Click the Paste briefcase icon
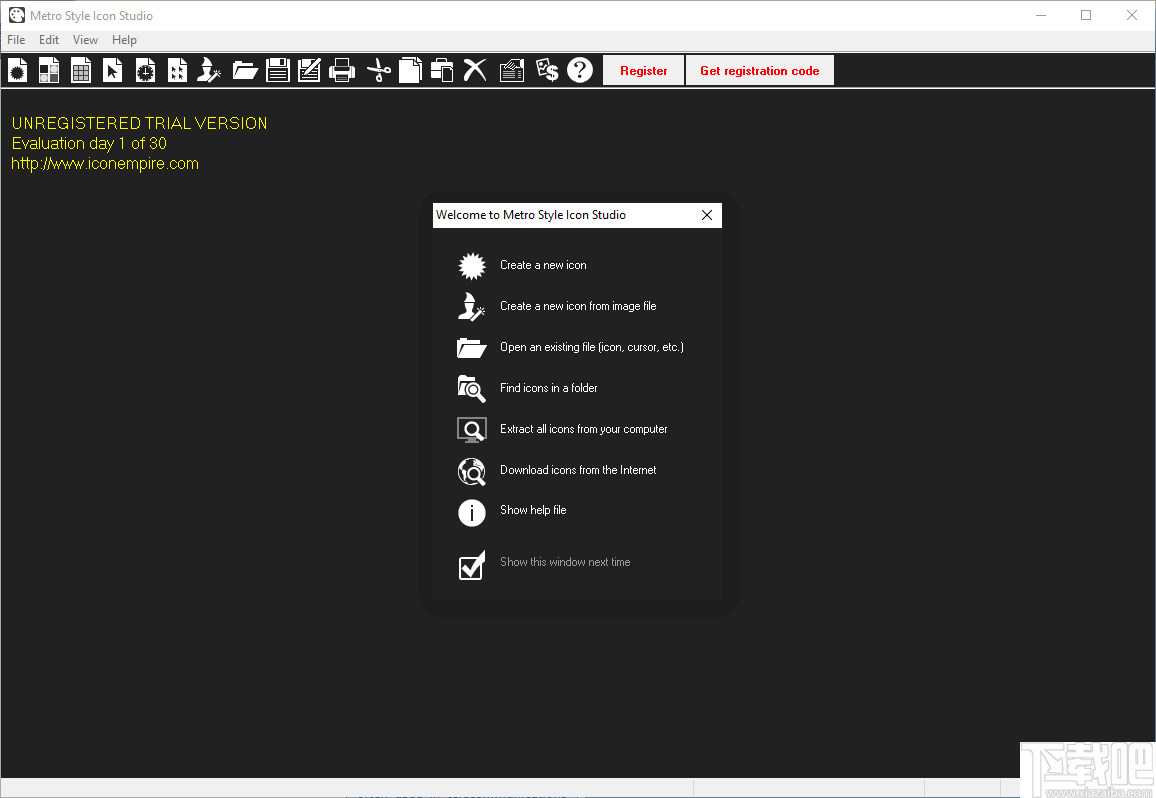Screen dimensions: 1156x798 [x=442, y=70]
